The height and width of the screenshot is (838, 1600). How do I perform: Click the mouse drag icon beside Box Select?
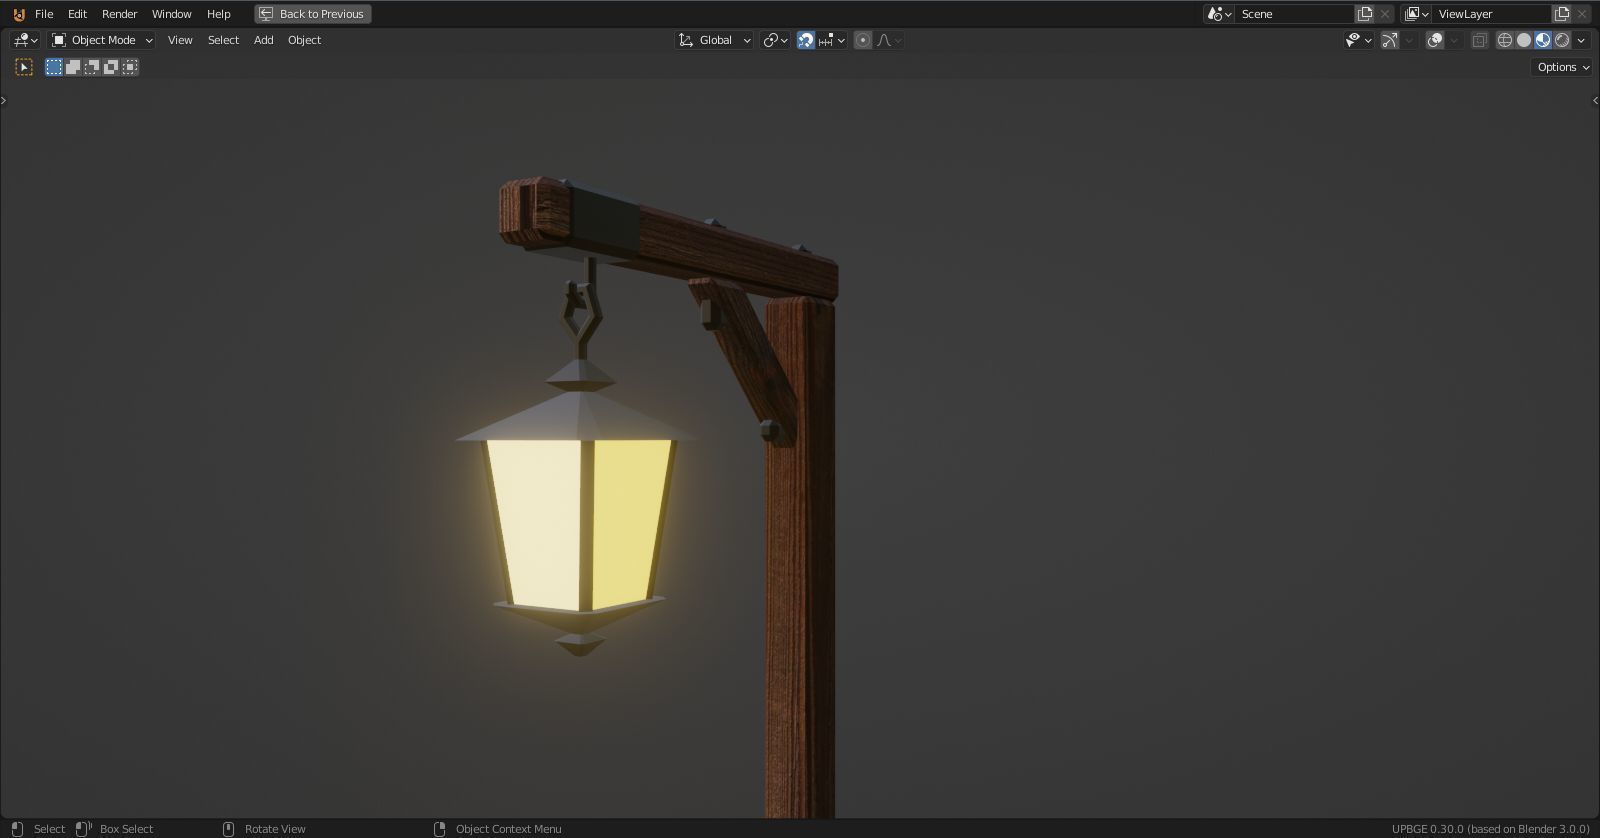pos(84,829)
